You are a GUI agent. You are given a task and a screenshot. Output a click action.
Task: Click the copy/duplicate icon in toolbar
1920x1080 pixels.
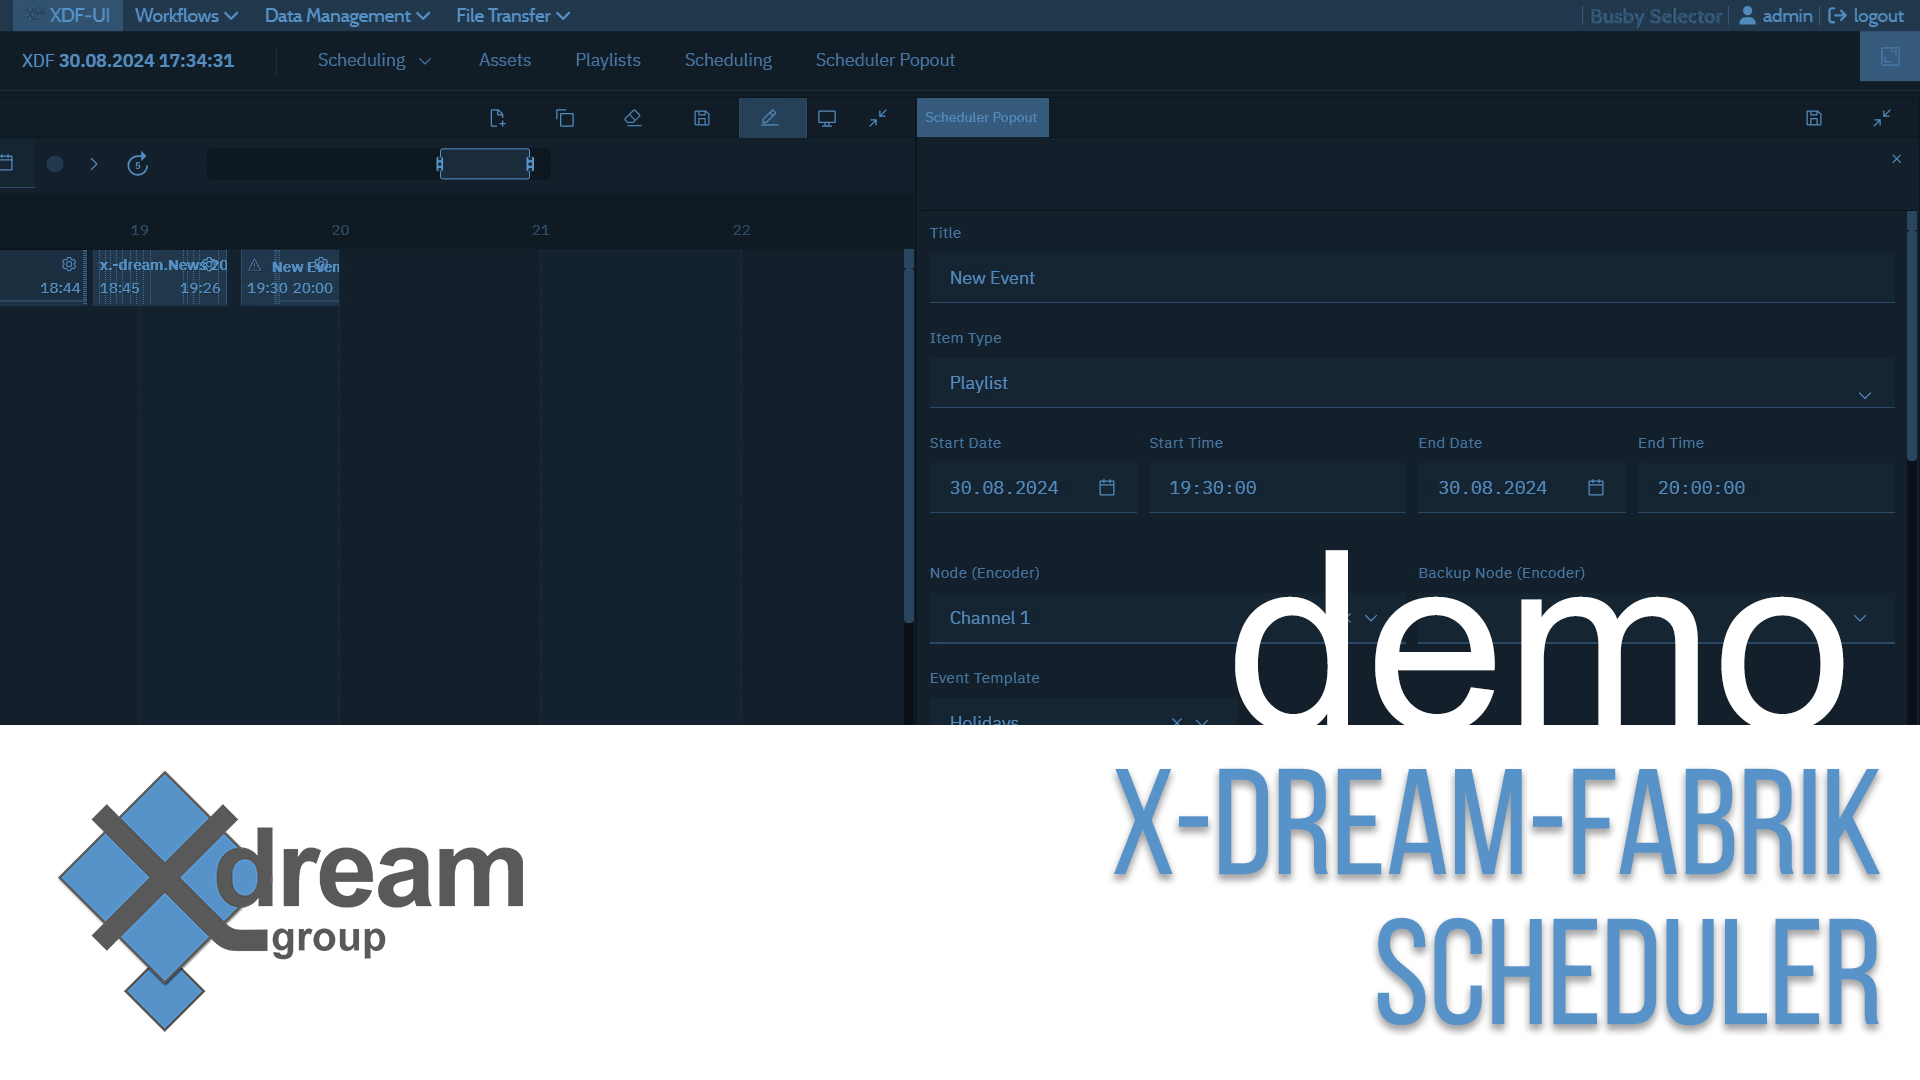[x=565, y=118]
